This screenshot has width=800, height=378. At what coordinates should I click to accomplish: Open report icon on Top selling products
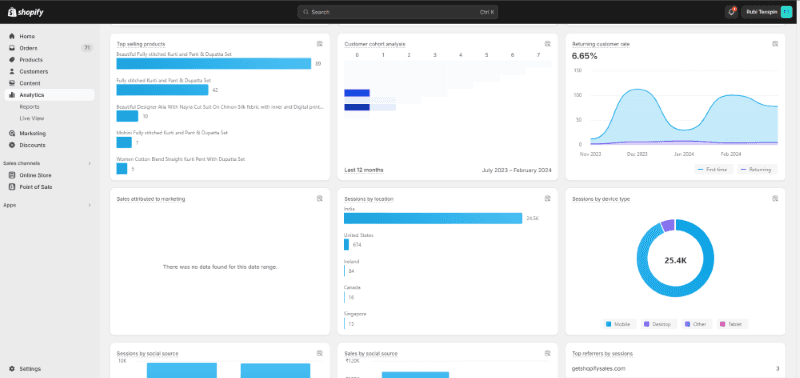tap(319, 44)
